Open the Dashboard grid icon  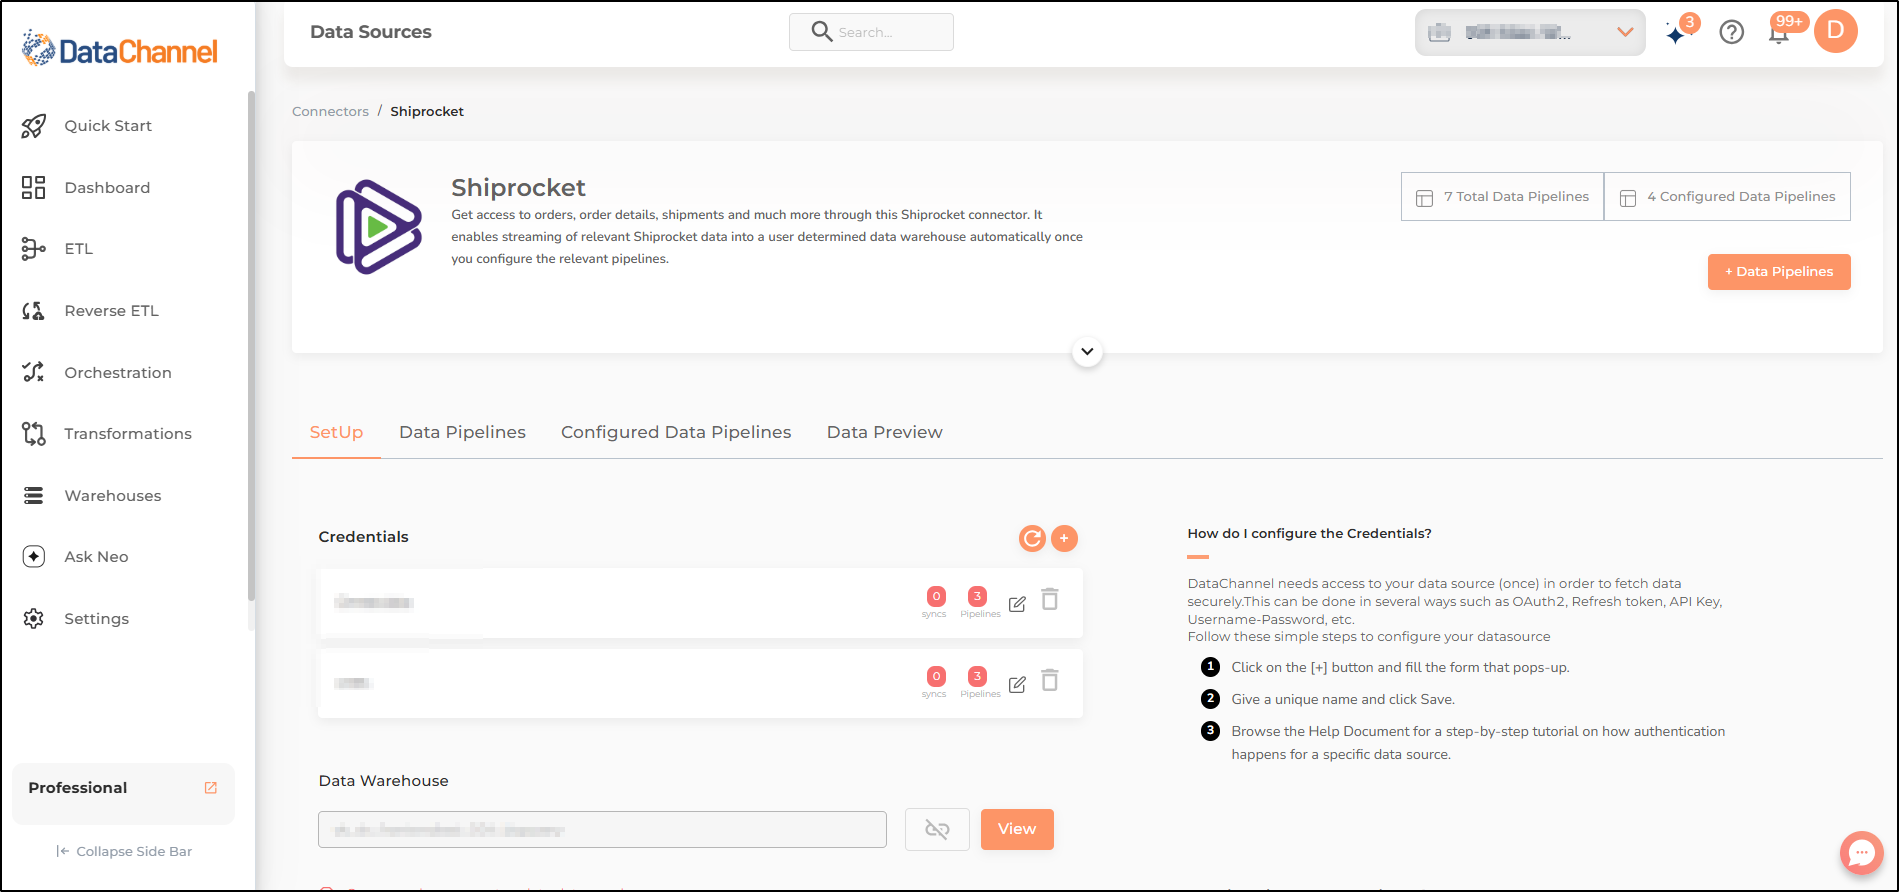click(x=34, y=188)
